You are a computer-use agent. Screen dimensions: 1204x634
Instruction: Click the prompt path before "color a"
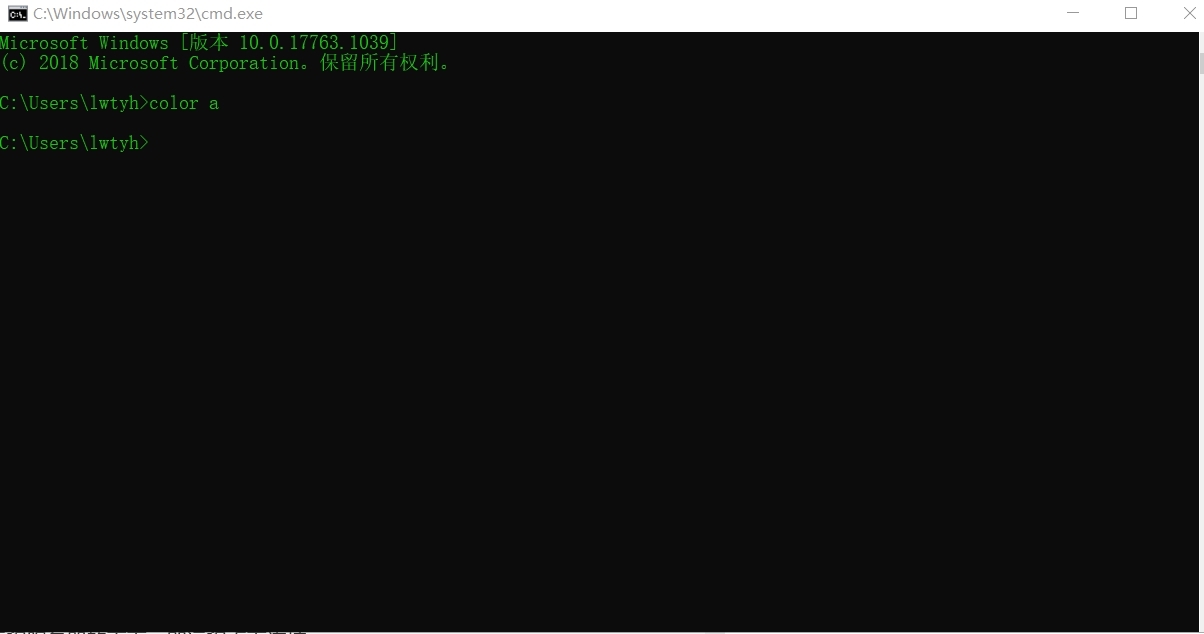74,103
